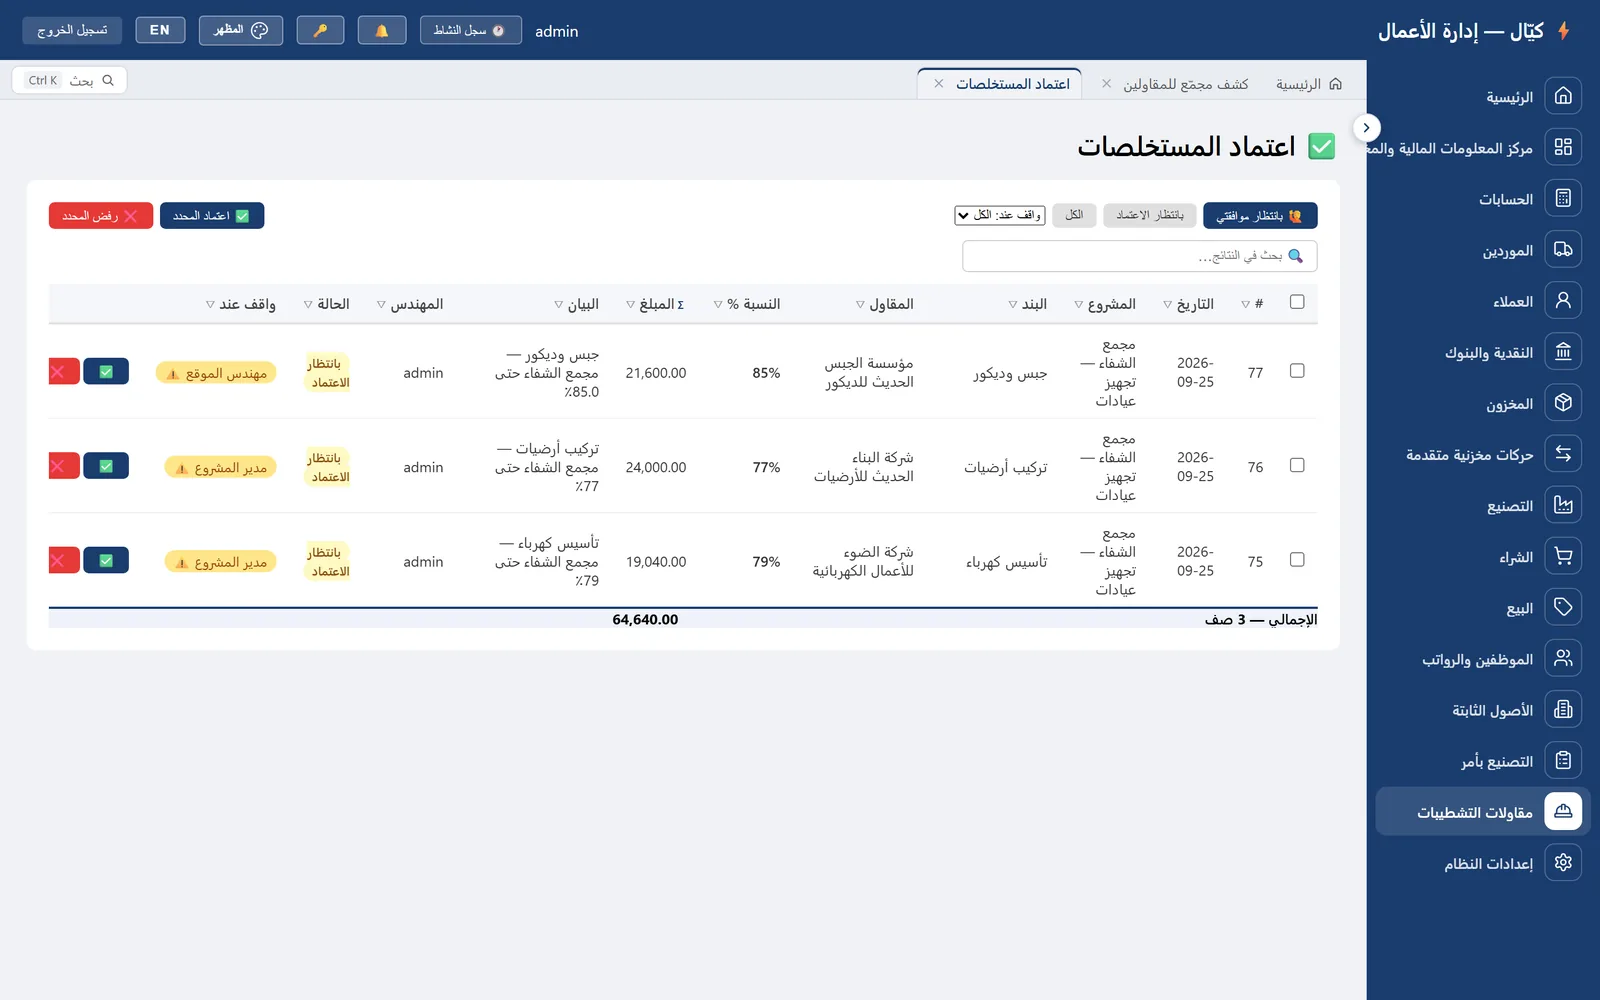Image resolution: width=1600 pixels, height=1000 pixels.
Task: Open التصنيع factory sidebar icon
Action: (1563, 504)
